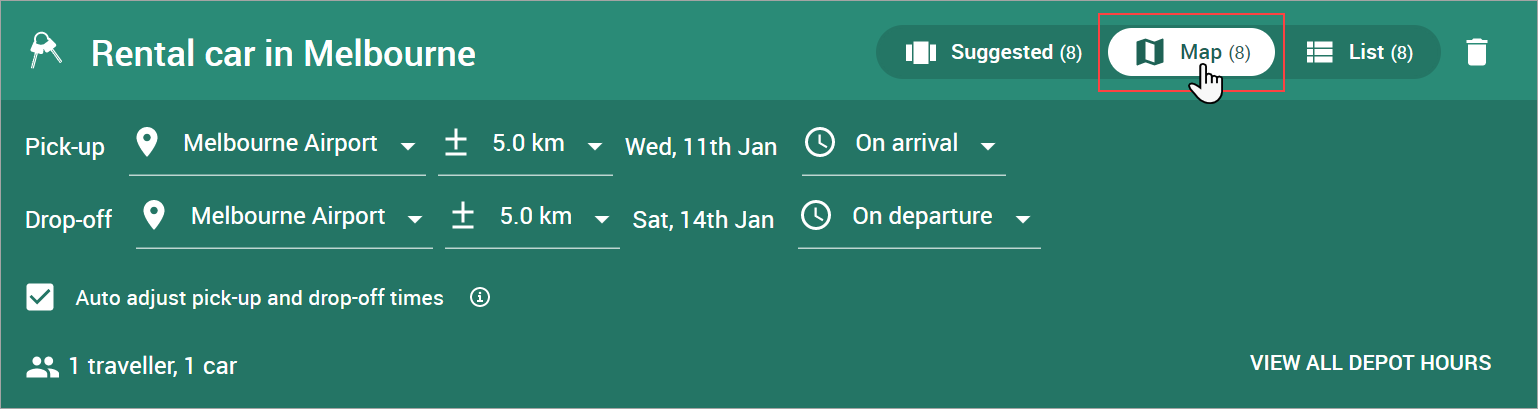Click the pick-up location pin icon

[x=147, y=144]
